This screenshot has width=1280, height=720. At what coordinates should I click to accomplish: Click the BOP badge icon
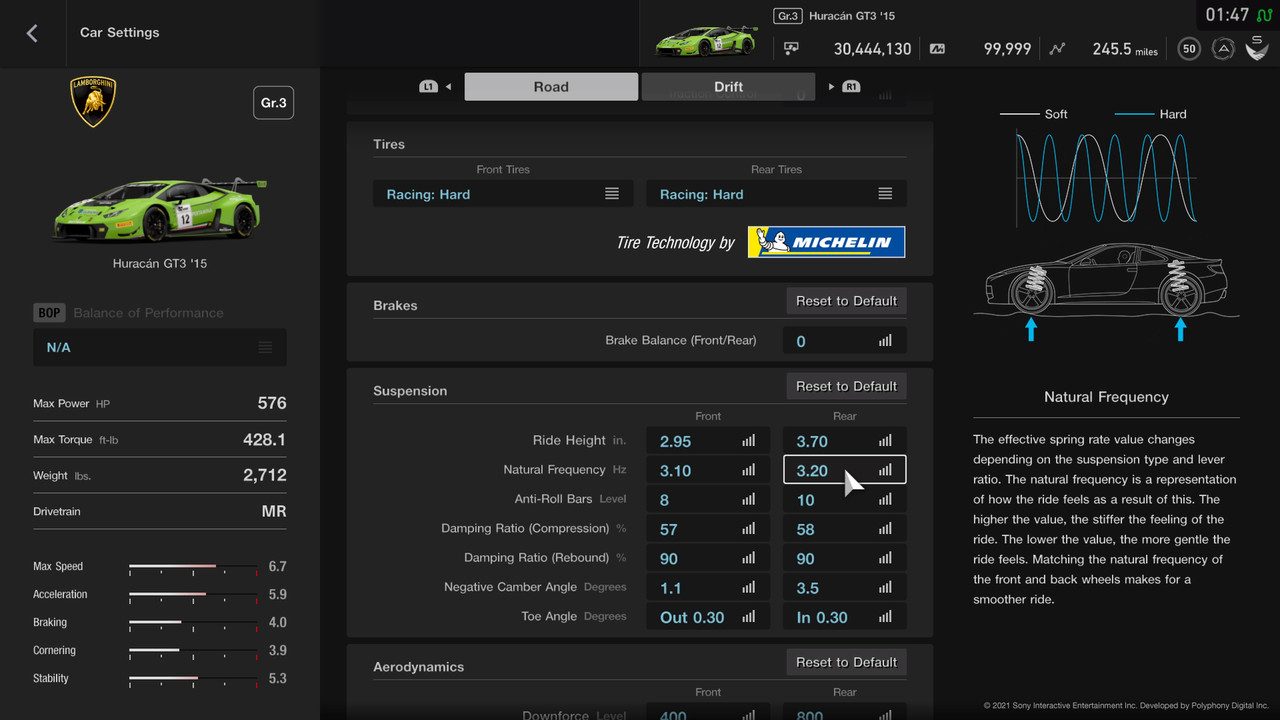coord(49,312)
